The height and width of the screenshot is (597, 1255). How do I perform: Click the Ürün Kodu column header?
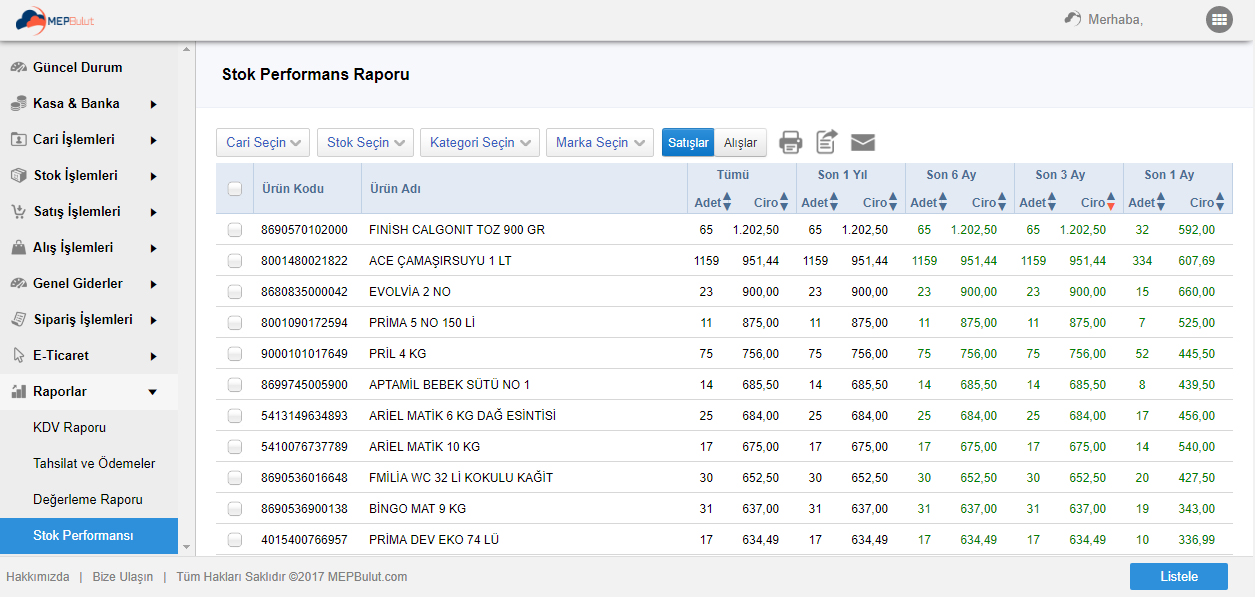[292, 189]
